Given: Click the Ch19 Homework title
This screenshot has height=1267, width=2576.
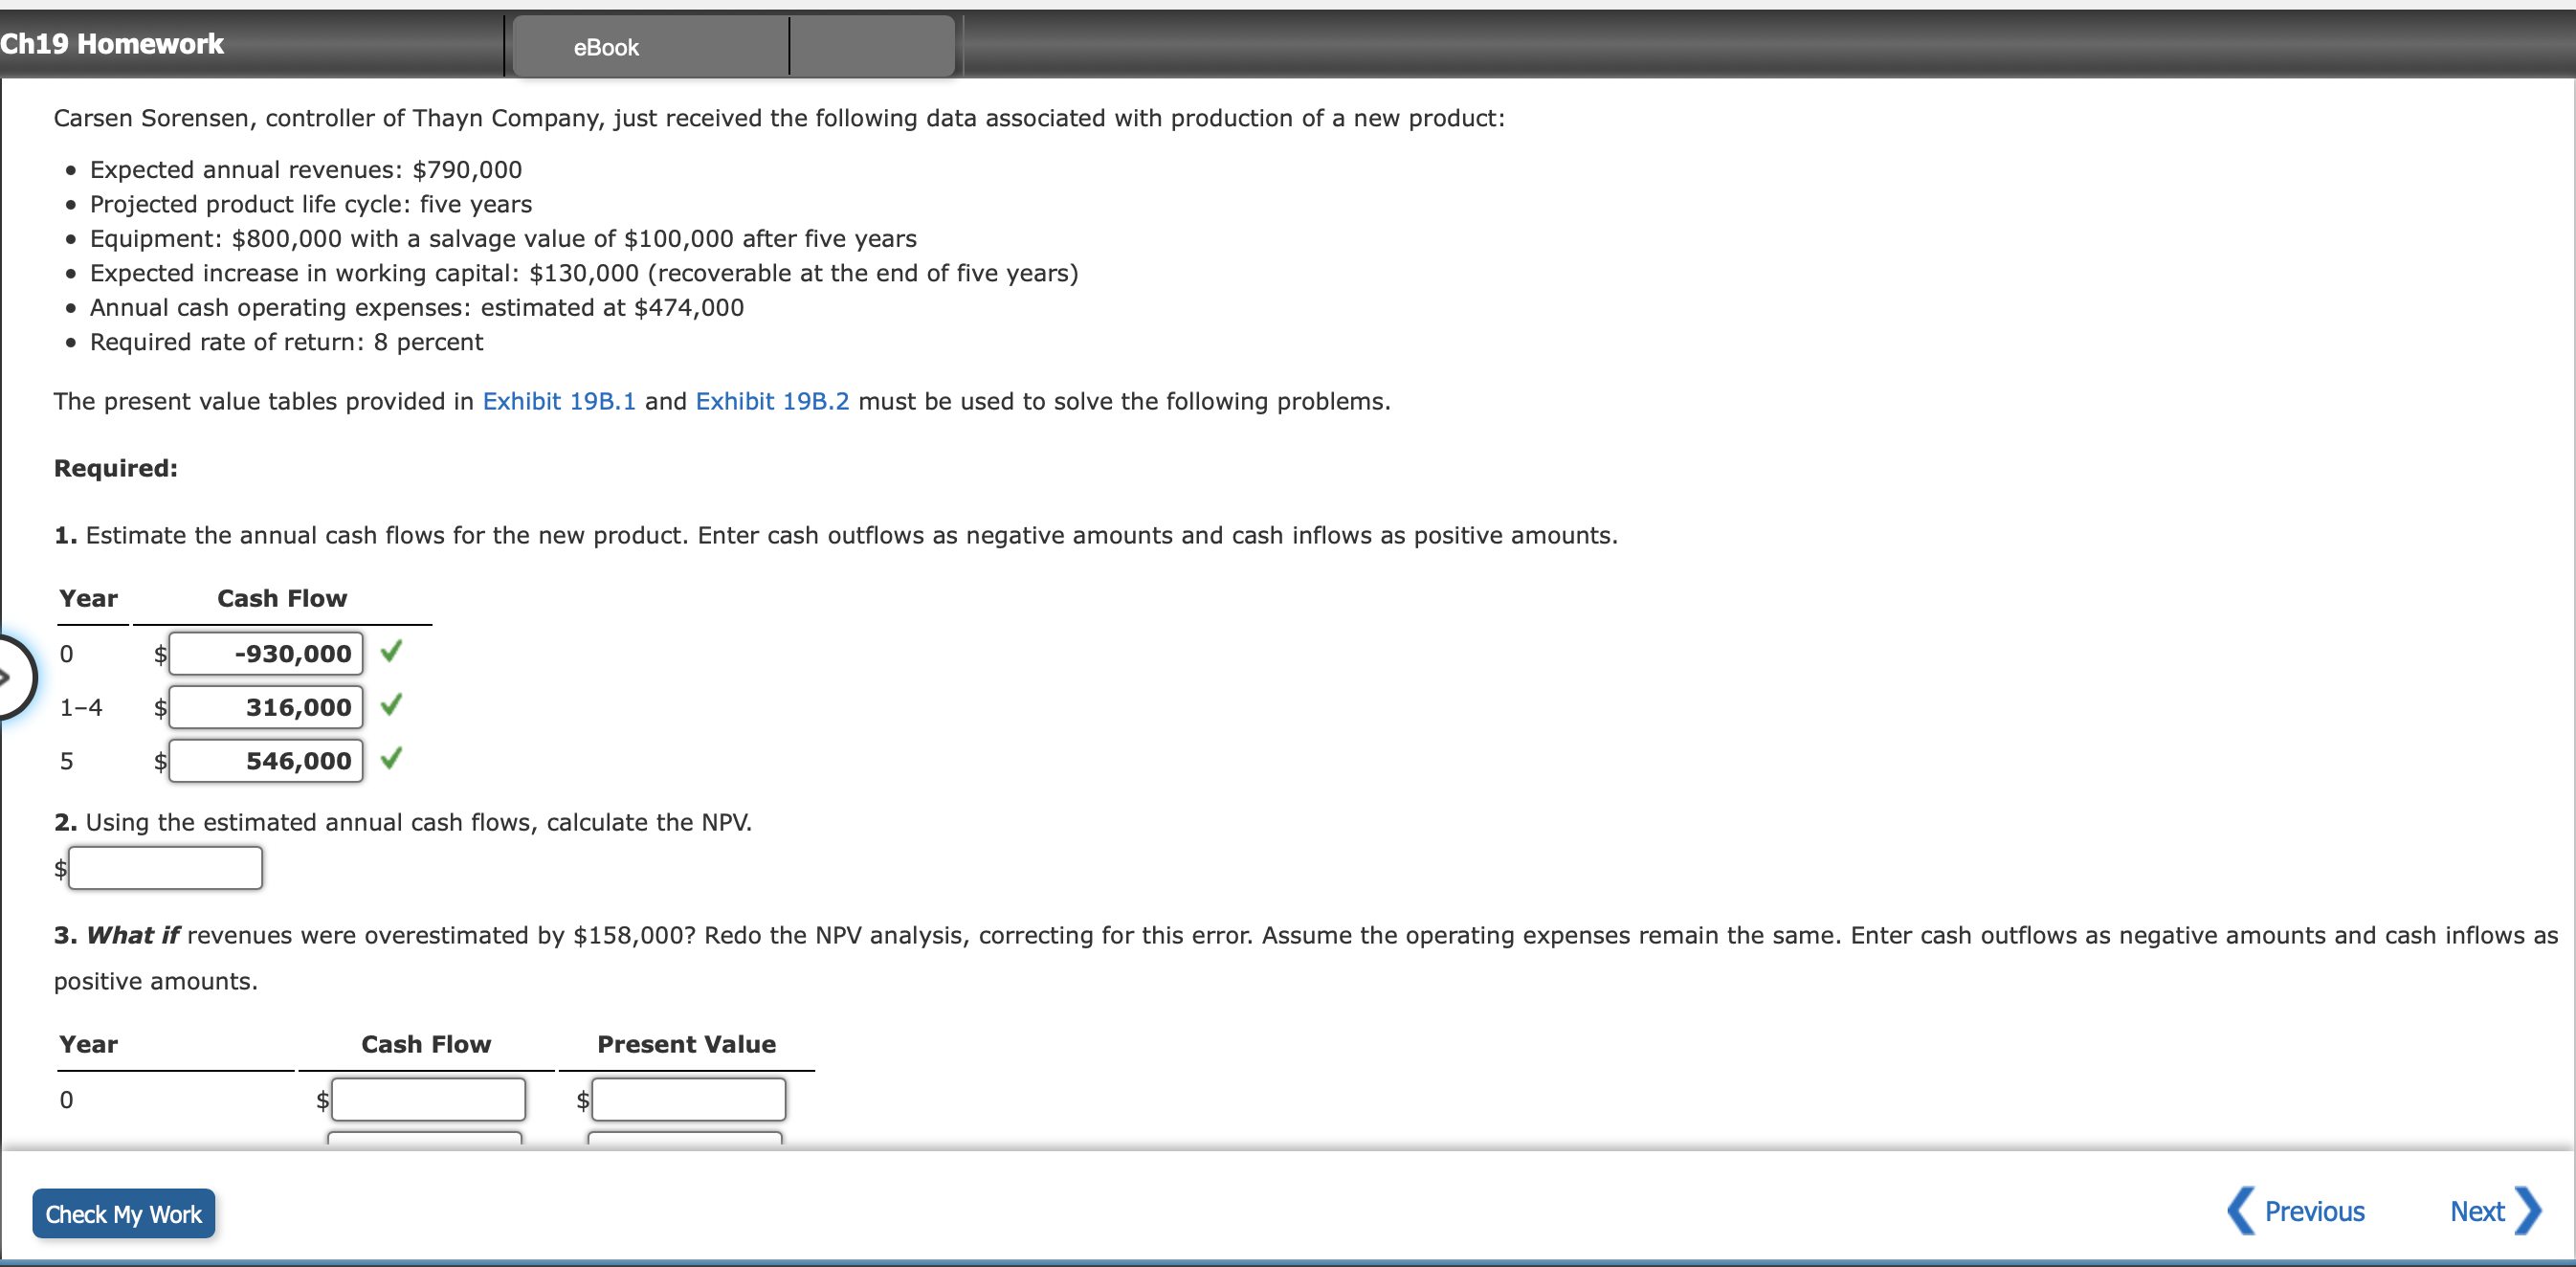Looking at the screenshot, I should point(112,44).
